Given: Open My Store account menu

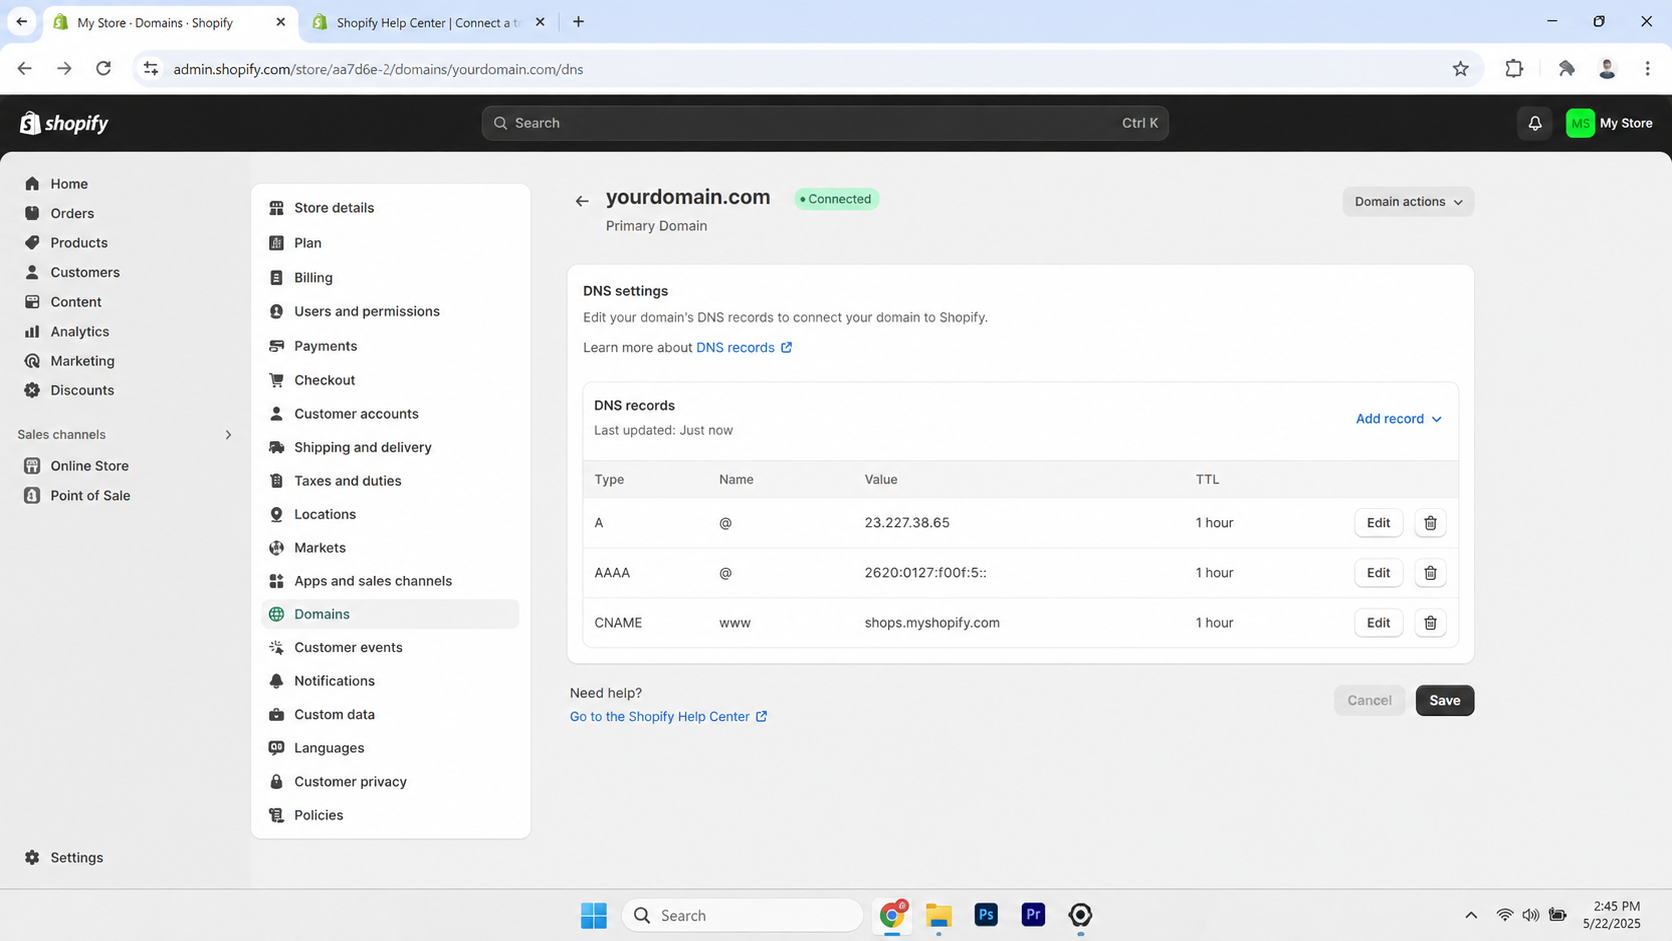Looking at the screenshot, I should (x=1610, y=123).
